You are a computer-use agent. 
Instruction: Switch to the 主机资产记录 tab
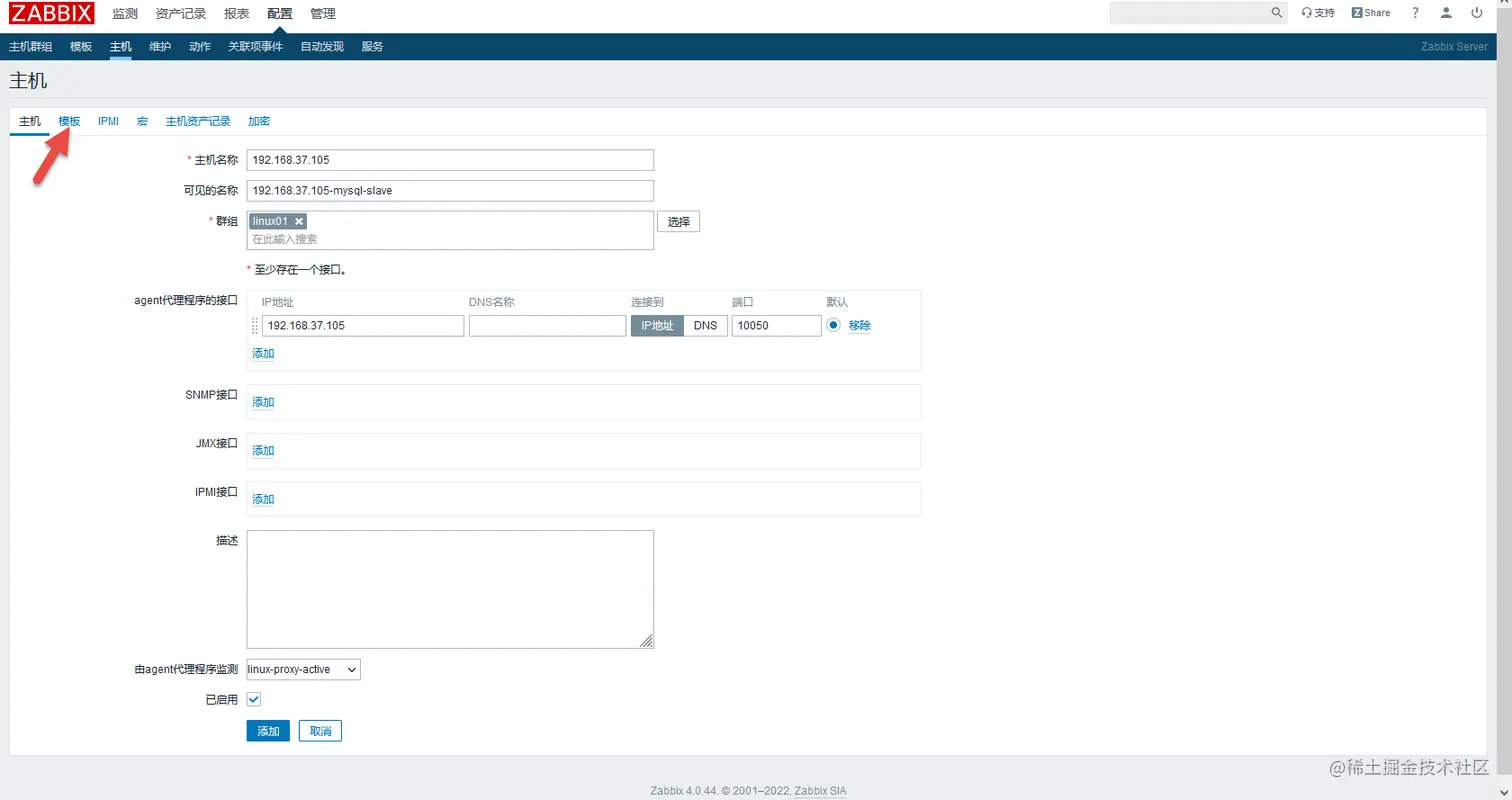point(198,121)
